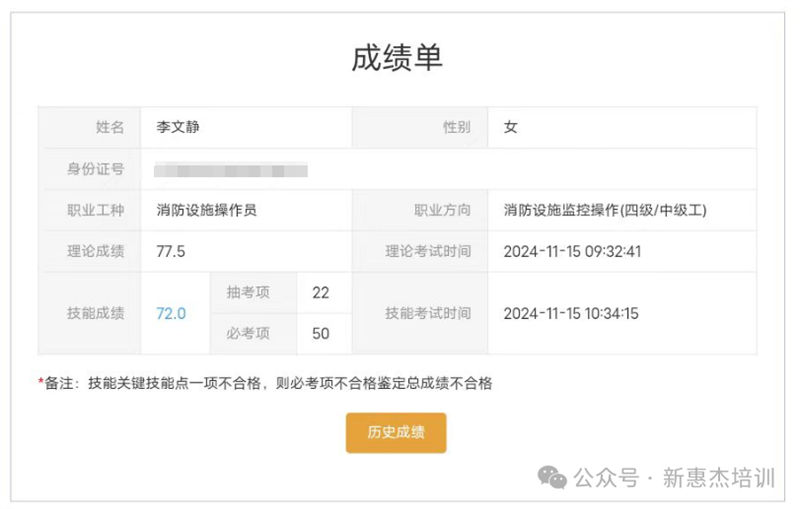800x509 pixels.
Task: Click the 技能成绩 row label
Action: [x=95, y=313]
